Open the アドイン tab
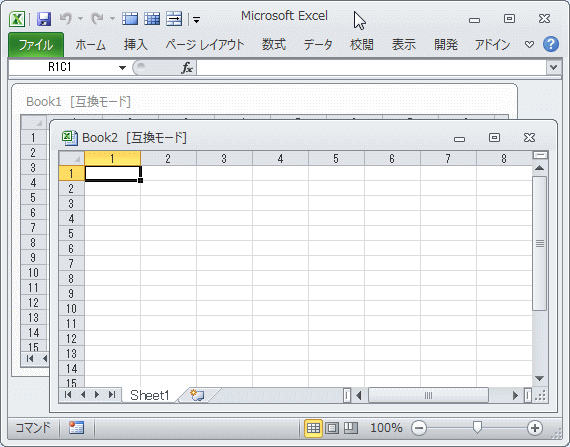Viewport: 570px width, 447px height. tap(493, 45)
